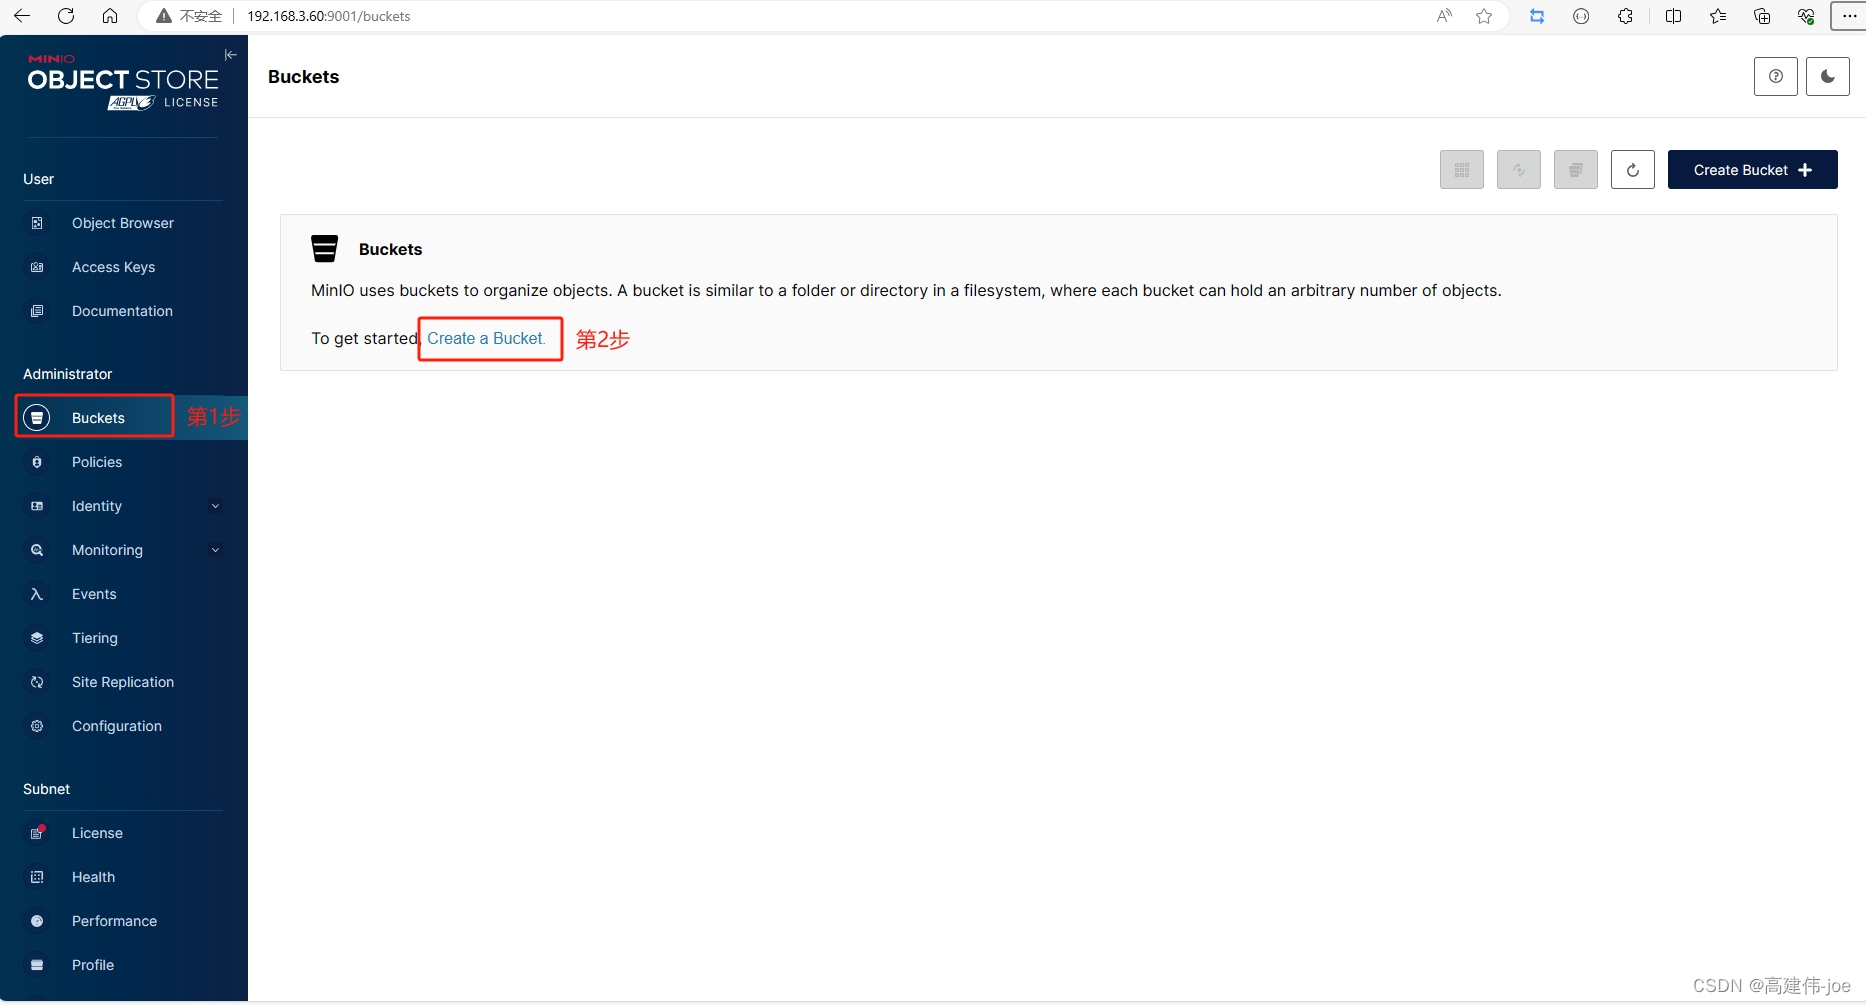Open Health menu item
The width and height of the screenshot is (1866, 1005).
click(123, 877)
